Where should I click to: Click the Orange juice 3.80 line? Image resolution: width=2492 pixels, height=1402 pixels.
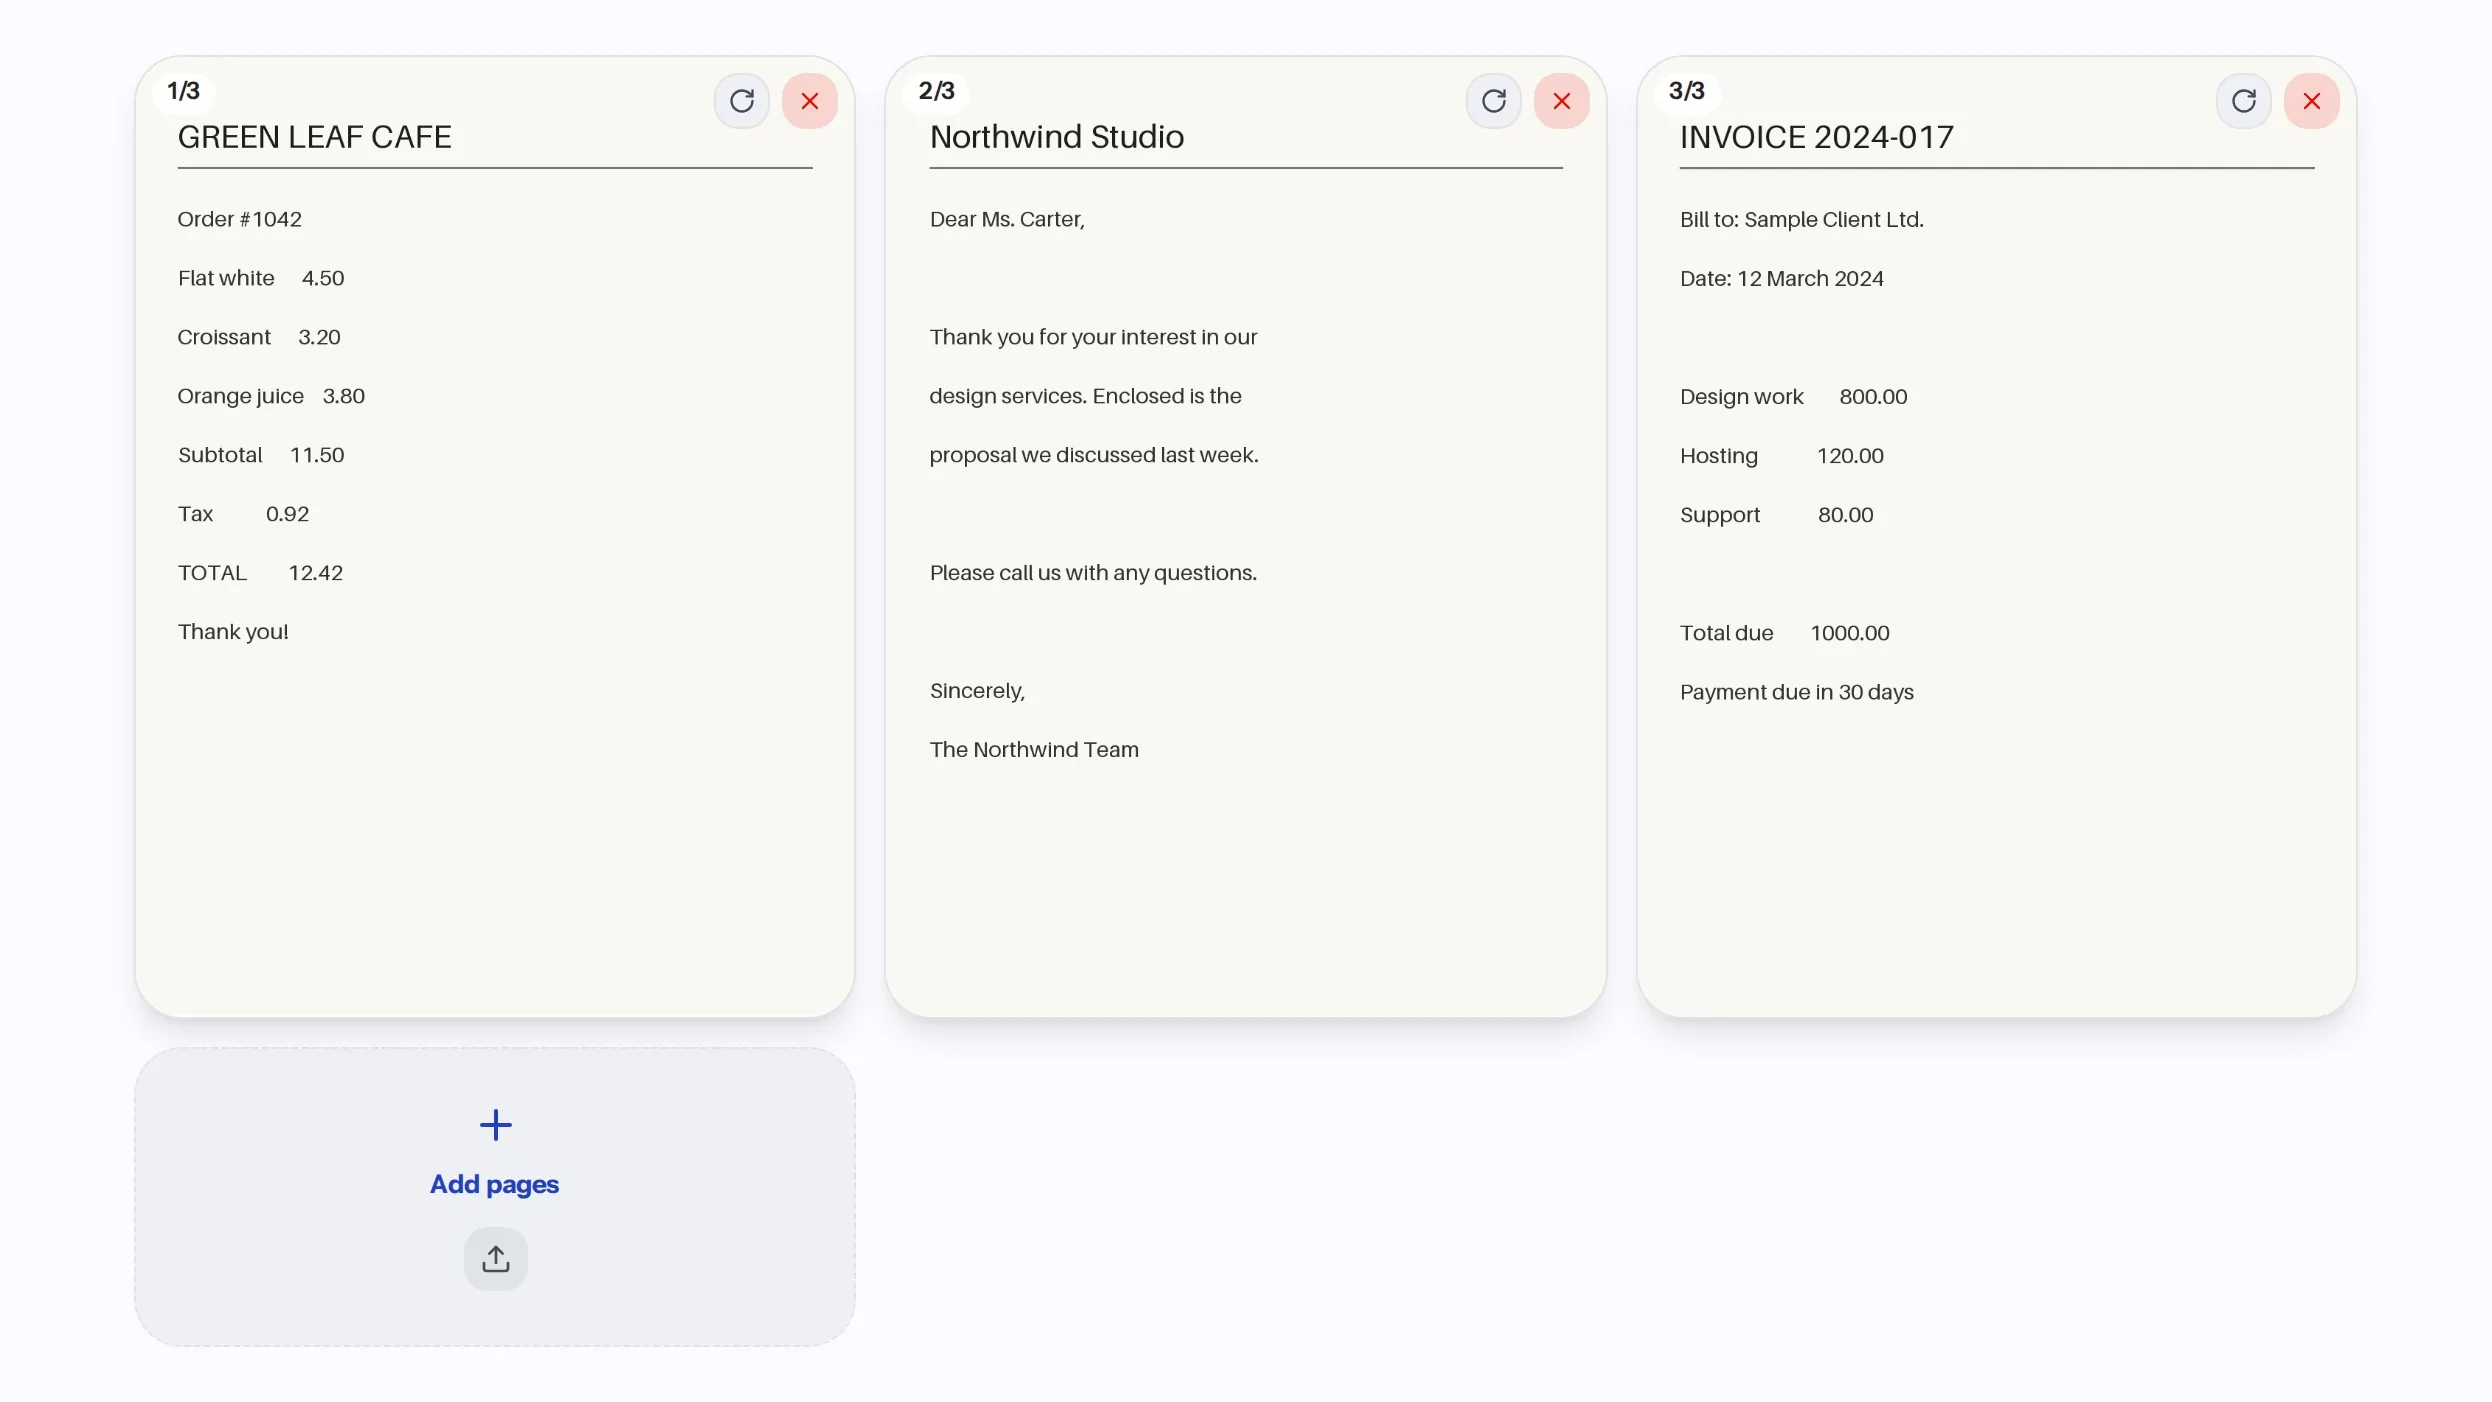coord(270,396)
